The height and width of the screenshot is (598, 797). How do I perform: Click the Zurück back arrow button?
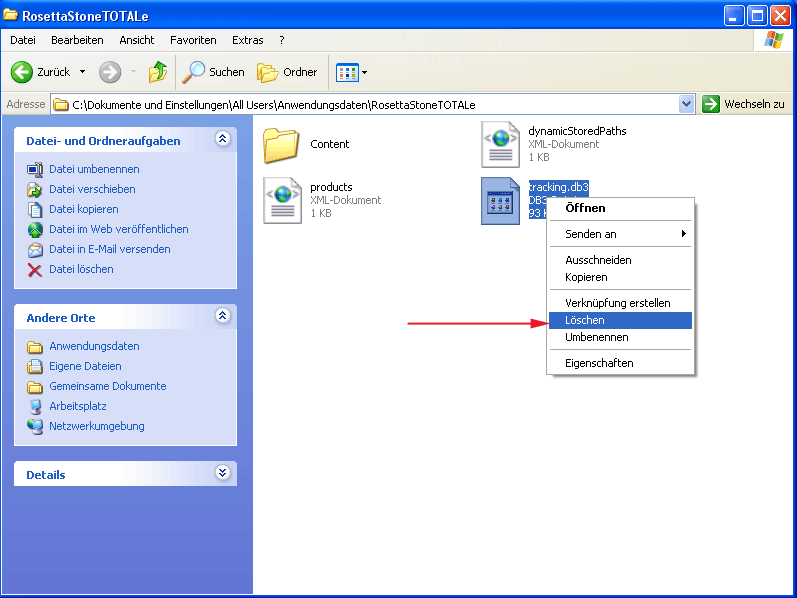click(40, 72)
